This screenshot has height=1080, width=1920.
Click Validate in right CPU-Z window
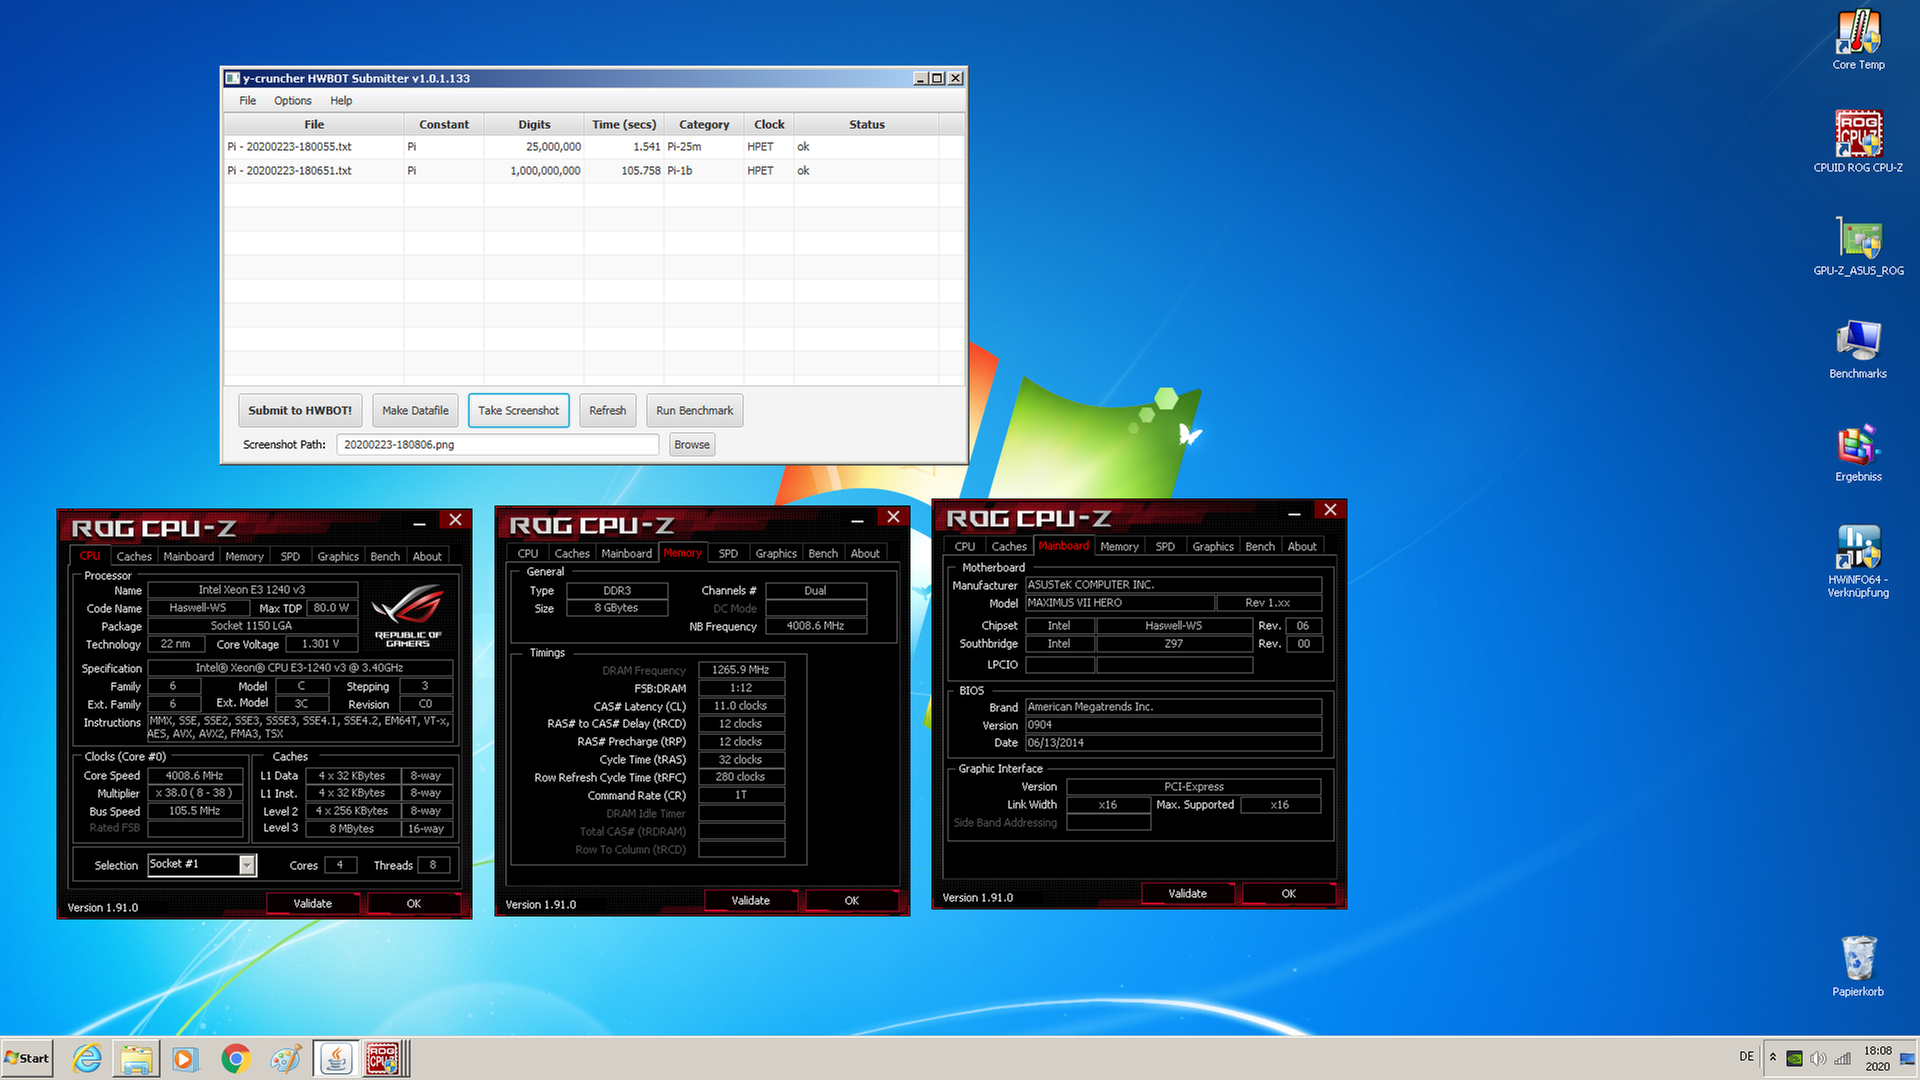[x=1187, y=893]
